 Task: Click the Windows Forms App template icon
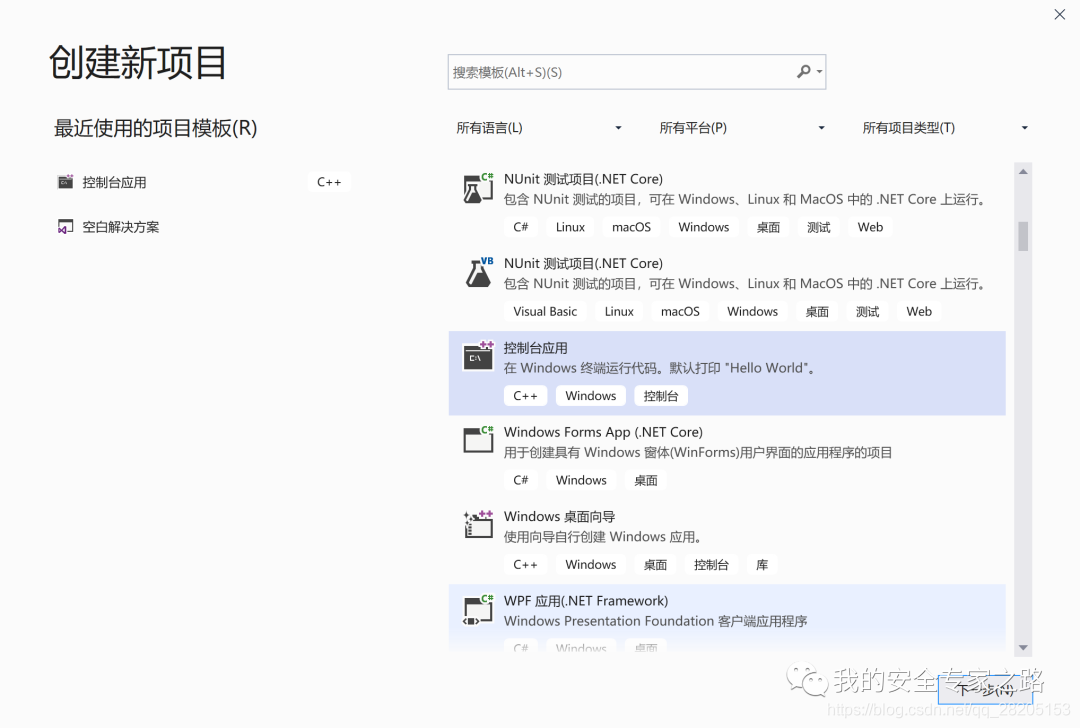(x=478, y=439)
